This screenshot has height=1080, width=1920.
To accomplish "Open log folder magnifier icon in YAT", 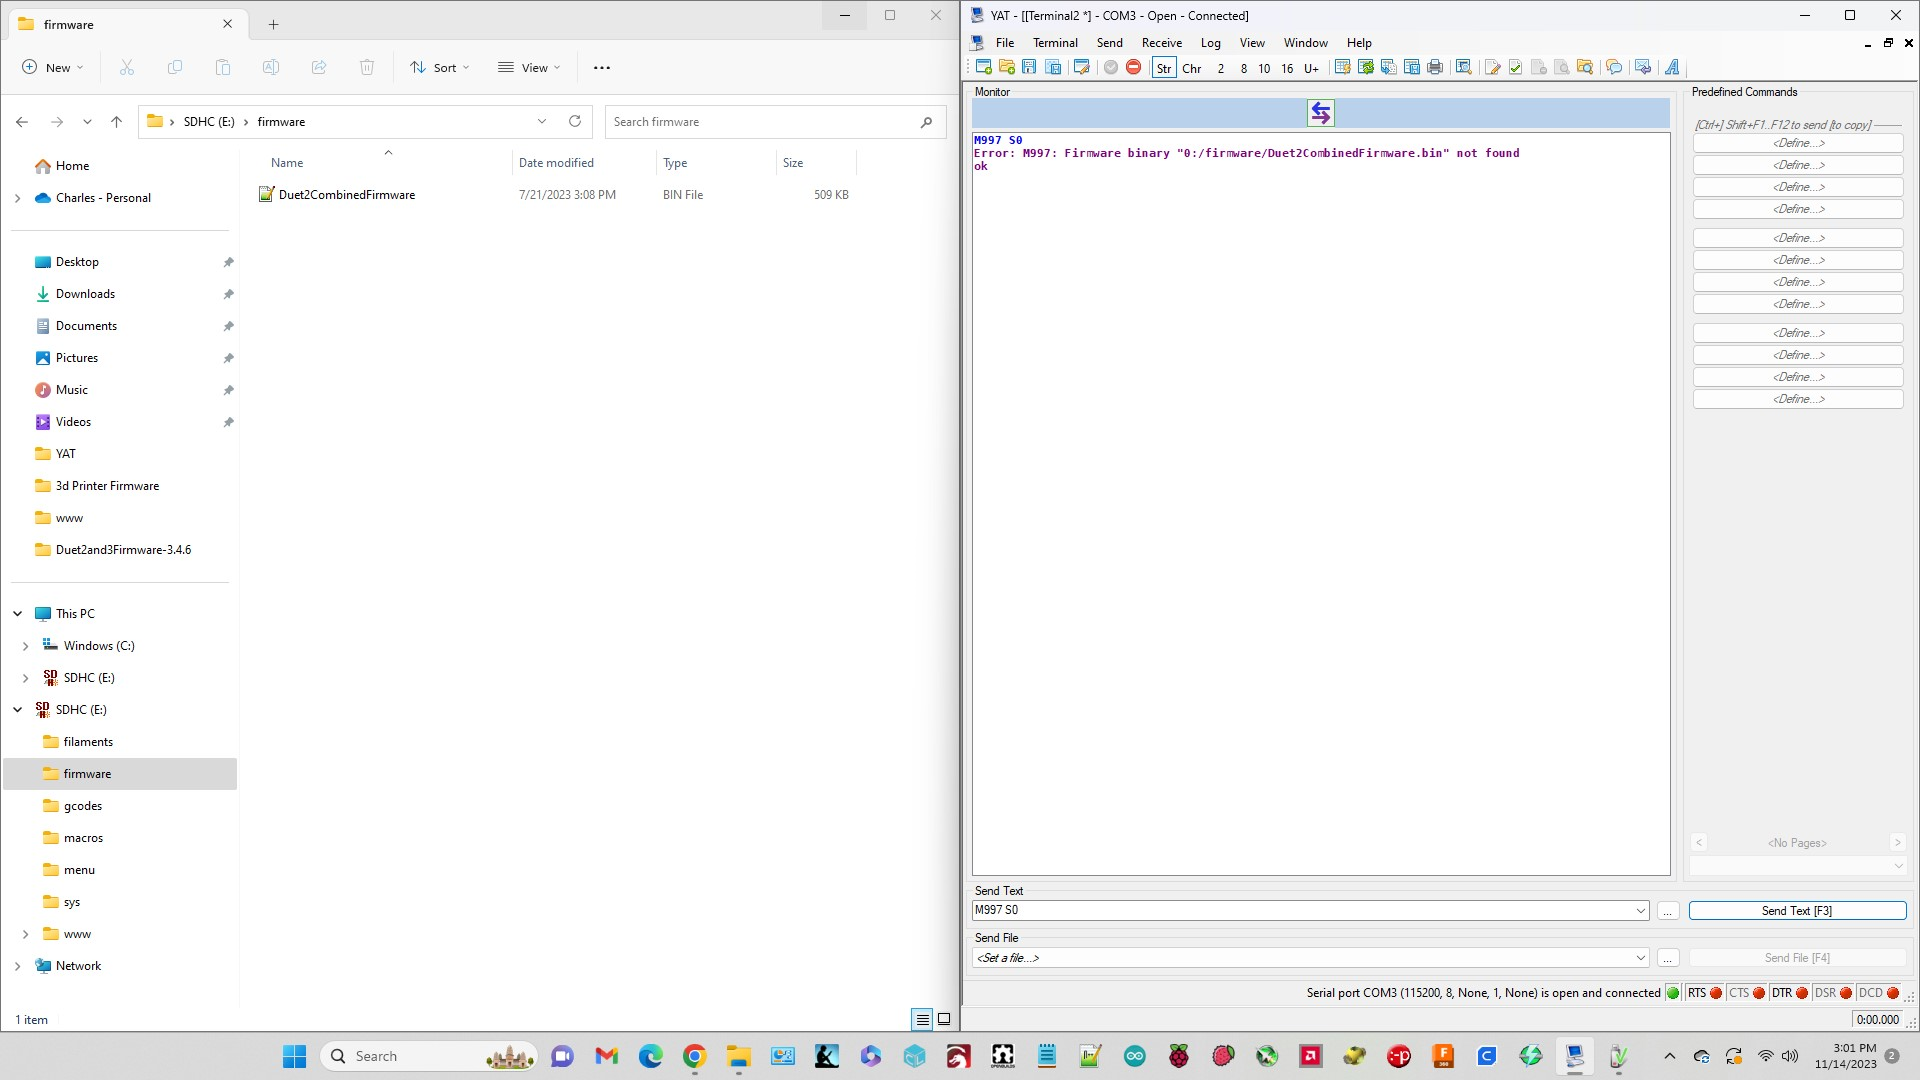I will click(1585, 67).
